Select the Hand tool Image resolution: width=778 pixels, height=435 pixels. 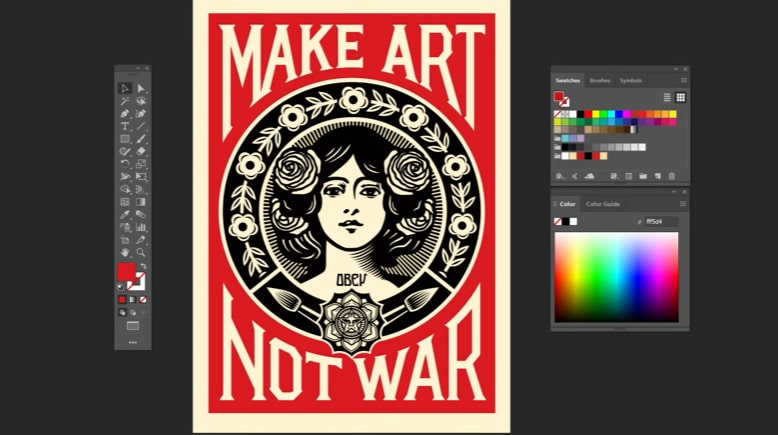click(125, 252)
